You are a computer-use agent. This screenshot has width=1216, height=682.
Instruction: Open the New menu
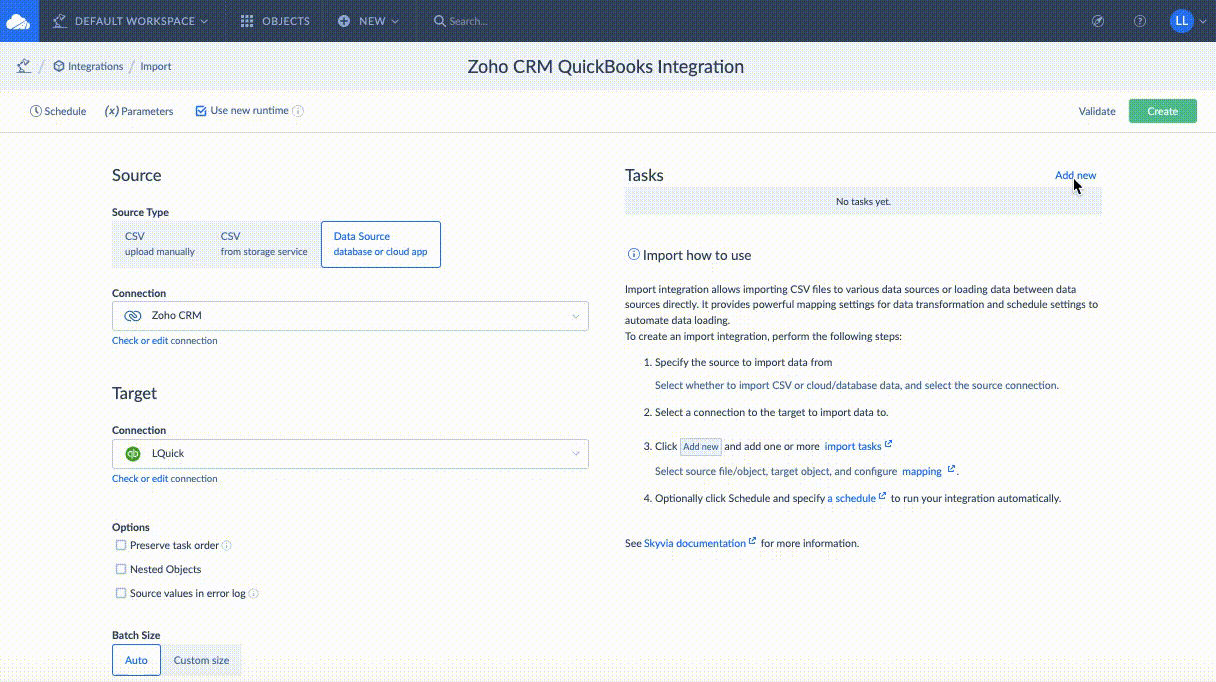[x=368, y=21]
